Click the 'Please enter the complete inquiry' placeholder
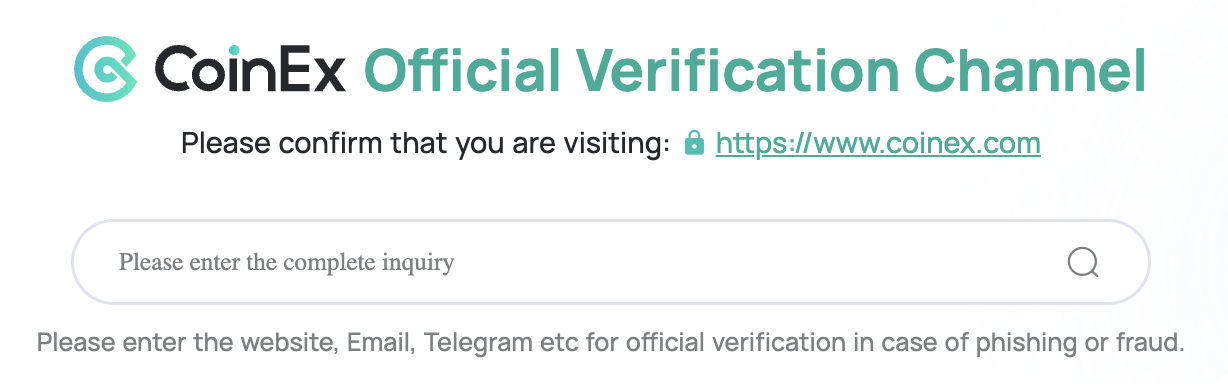Screen dimensions: 1228x384 pos(286,263)
